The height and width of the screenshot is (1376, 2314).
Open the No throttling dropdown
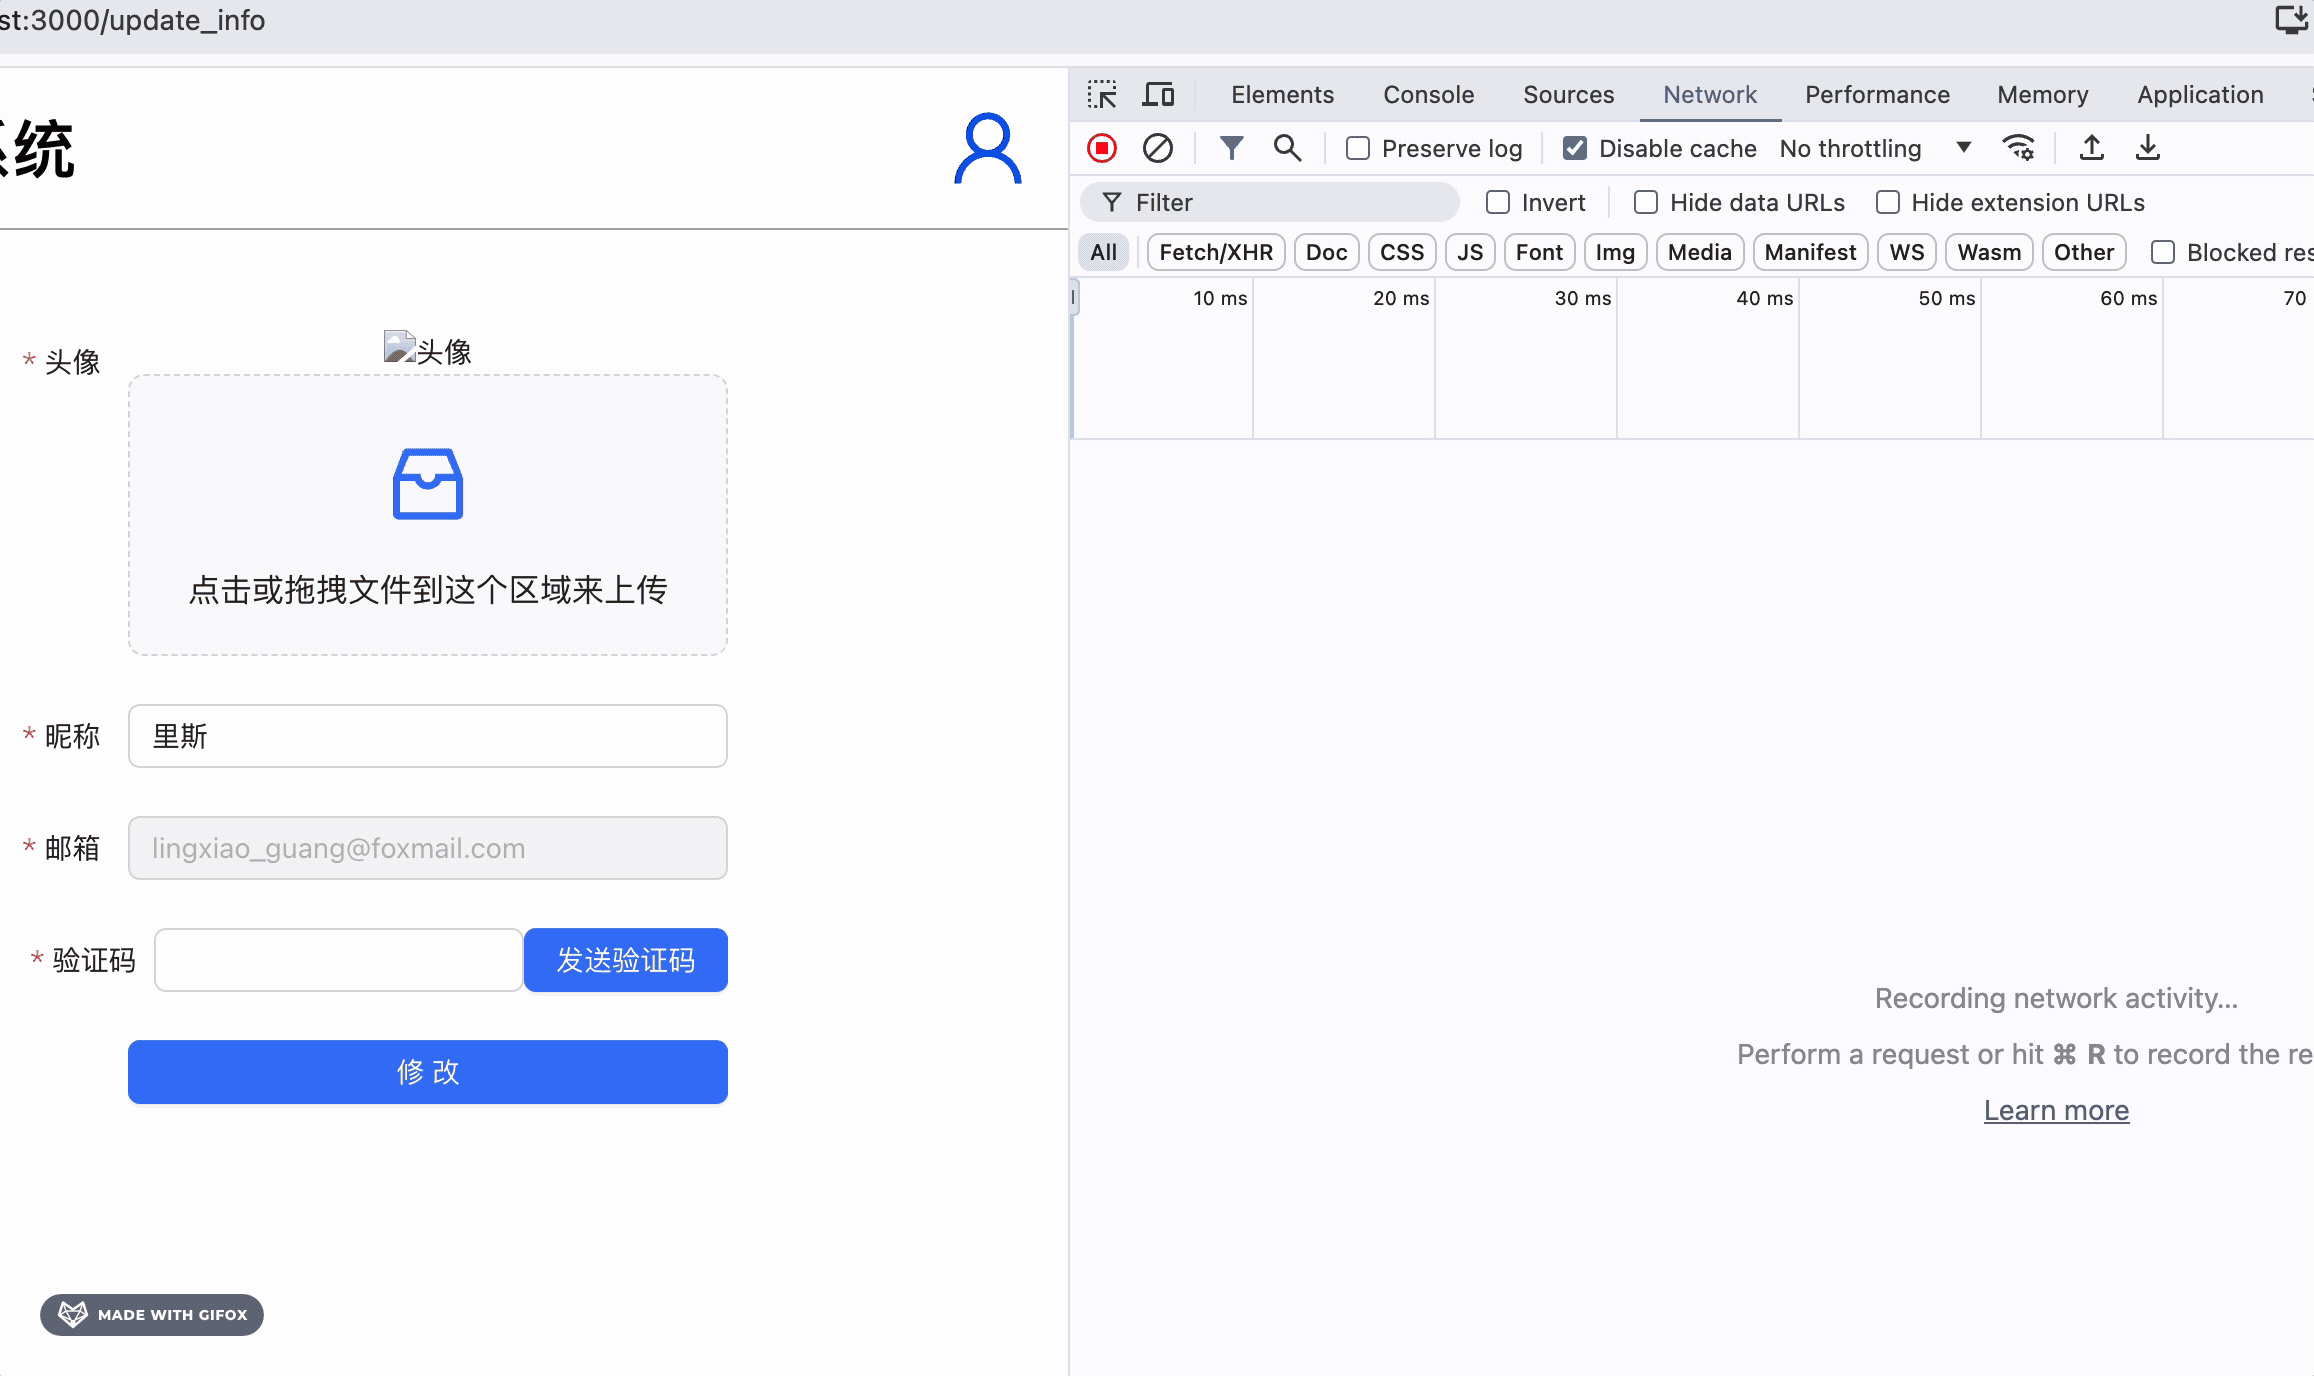1874,148
